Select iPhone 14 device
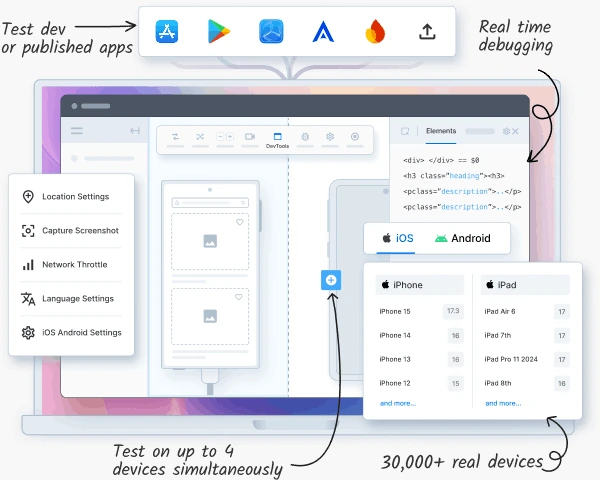Viewport: 600px width, 480px height. click(x=421, y=336)
